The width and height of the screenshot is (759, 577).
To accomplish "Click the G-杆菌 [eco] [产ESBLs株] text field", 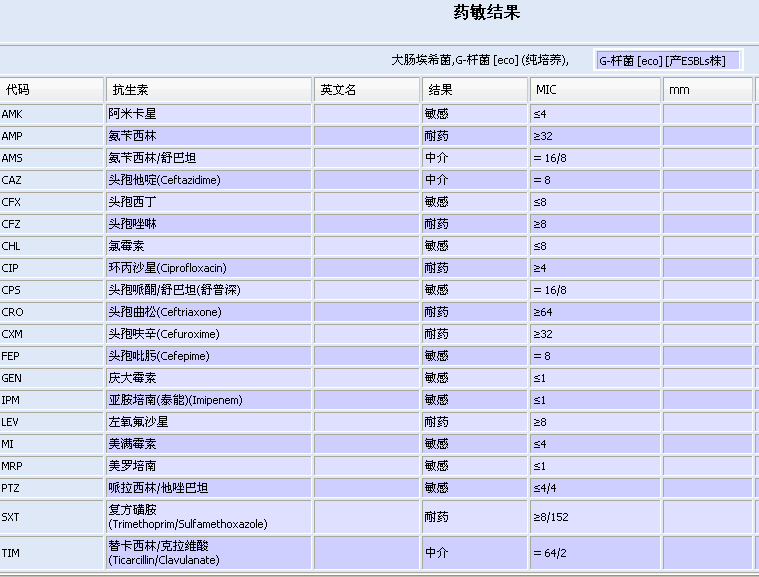I will click(668, 60).
